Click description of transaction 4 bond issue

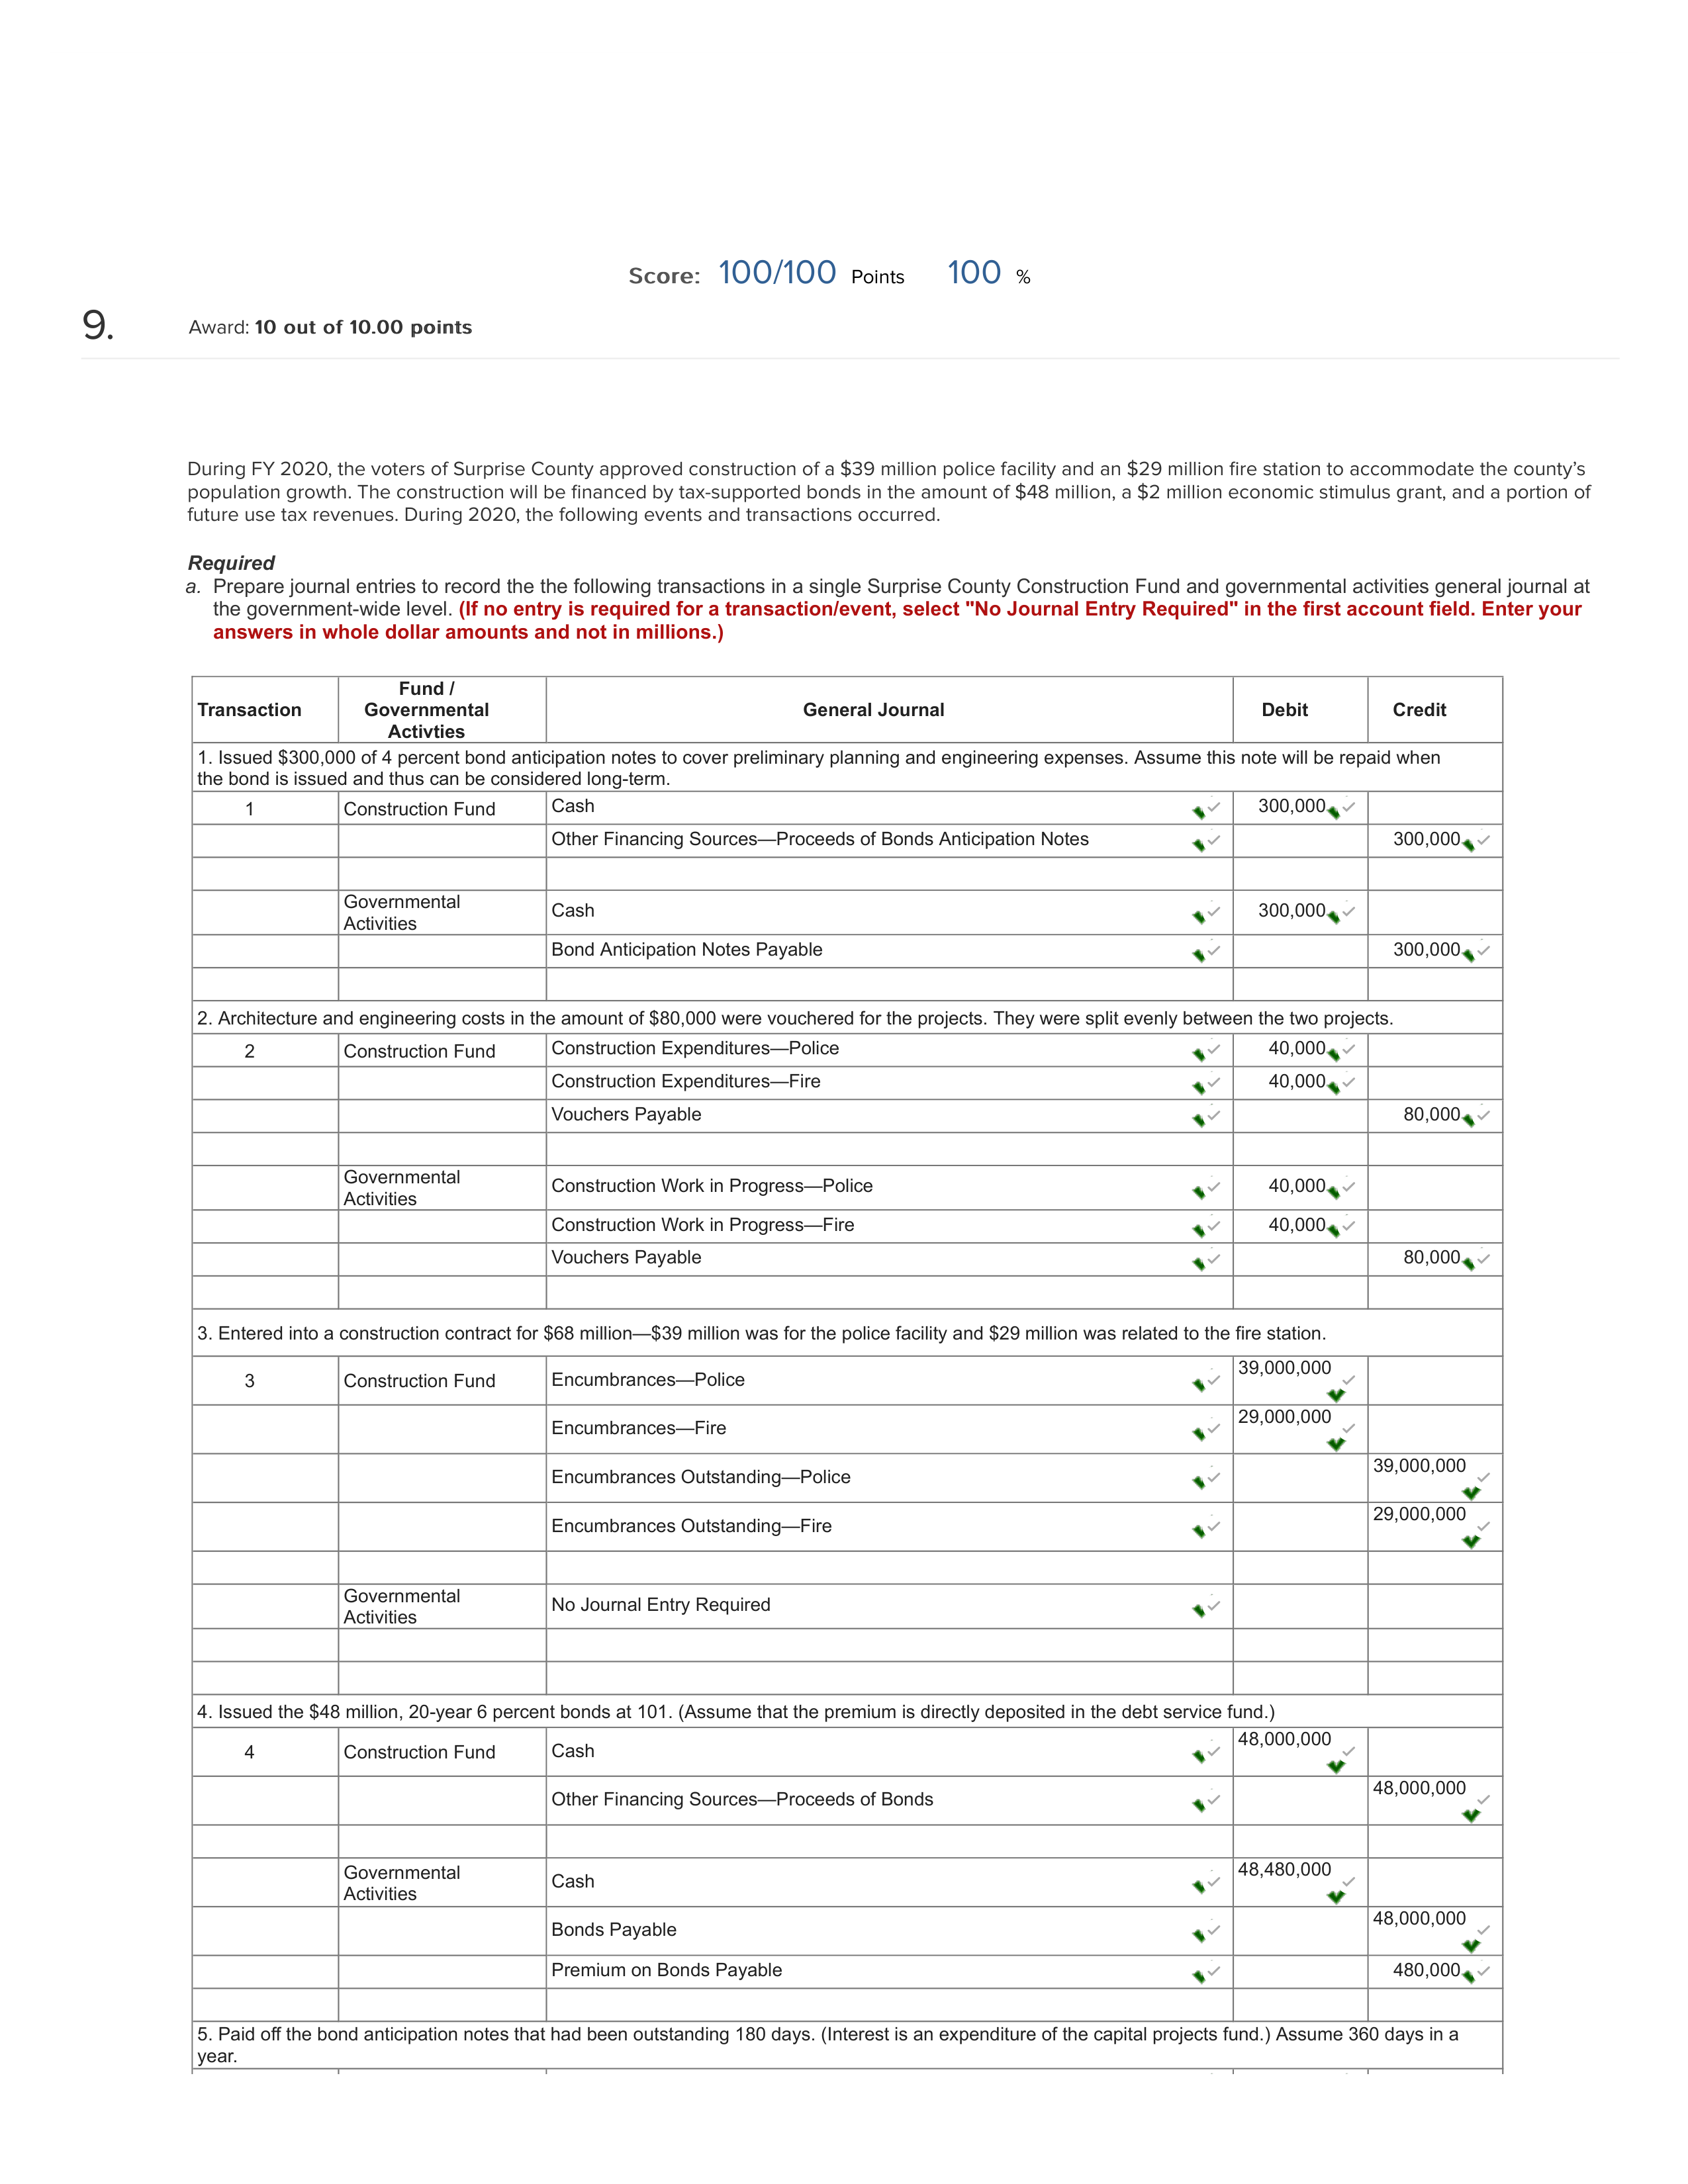point(736,1712)
